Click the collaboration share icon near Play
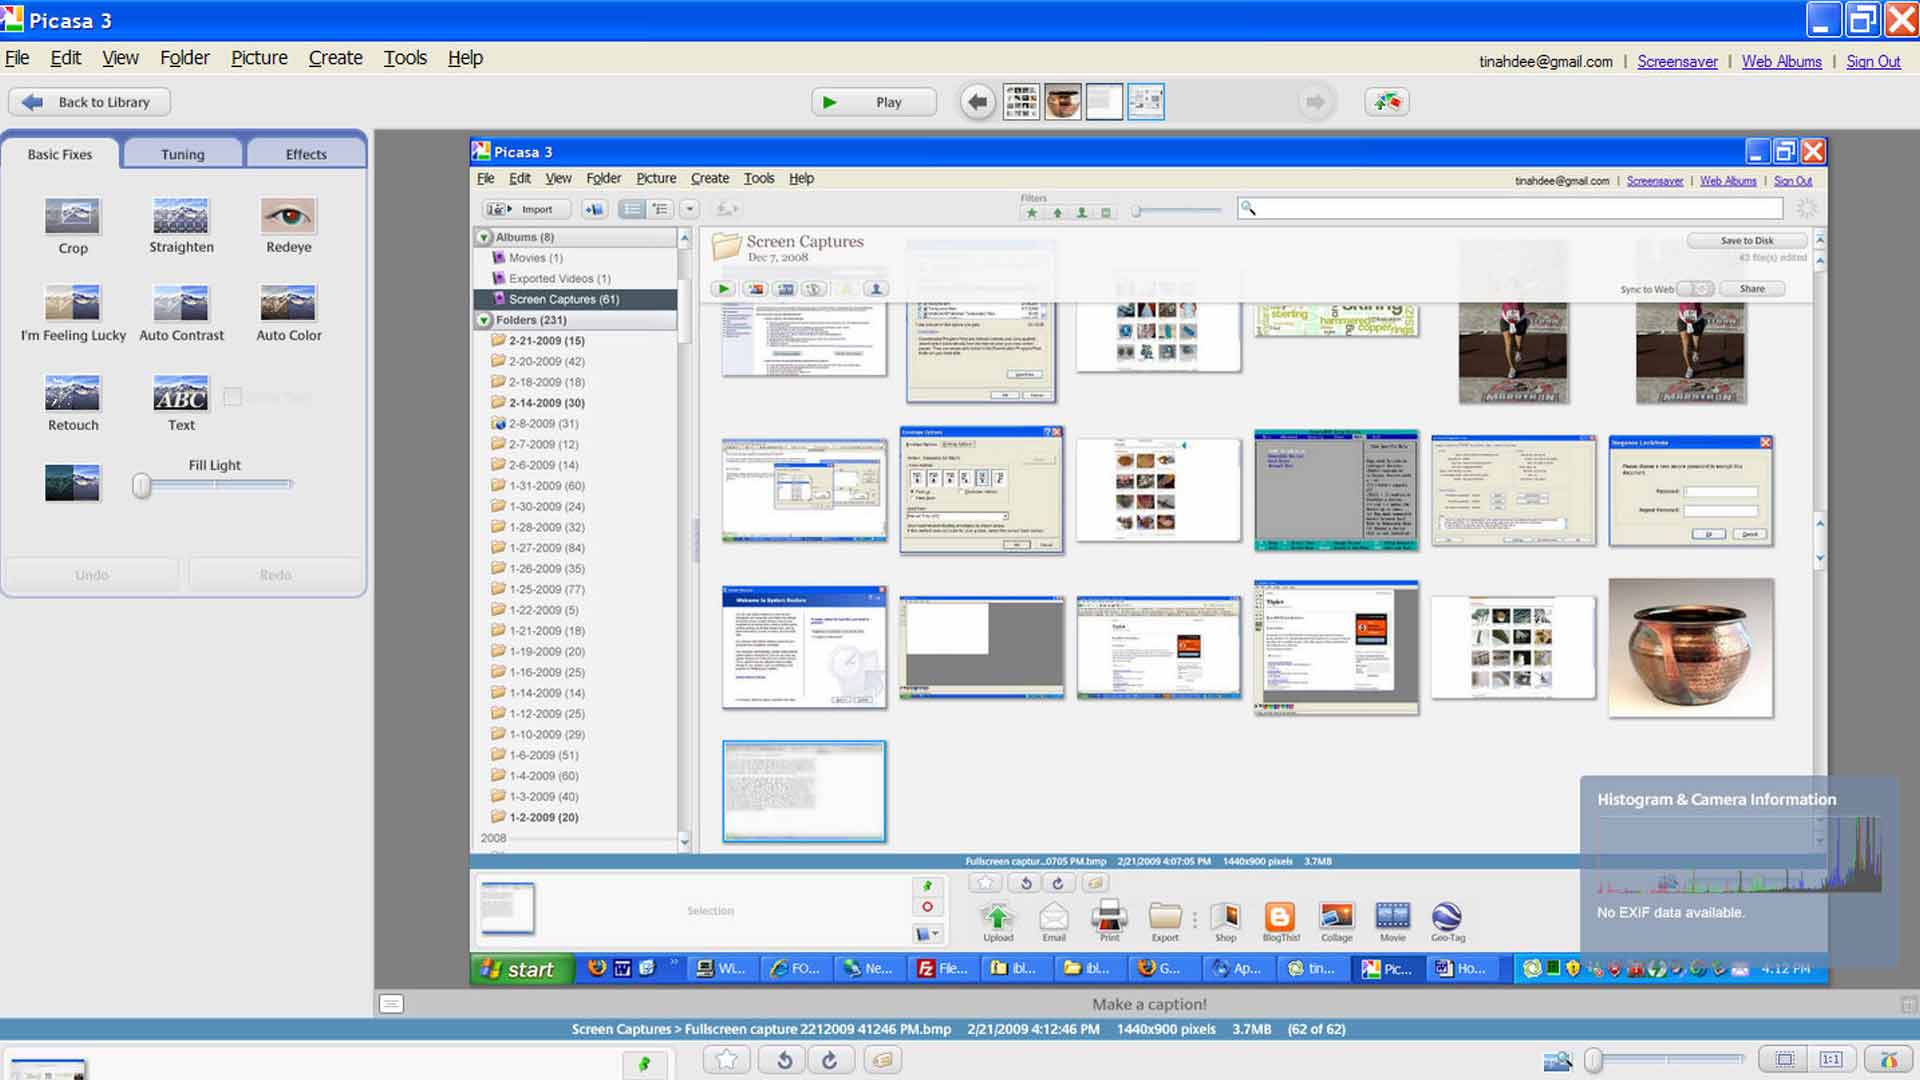 1387,102
